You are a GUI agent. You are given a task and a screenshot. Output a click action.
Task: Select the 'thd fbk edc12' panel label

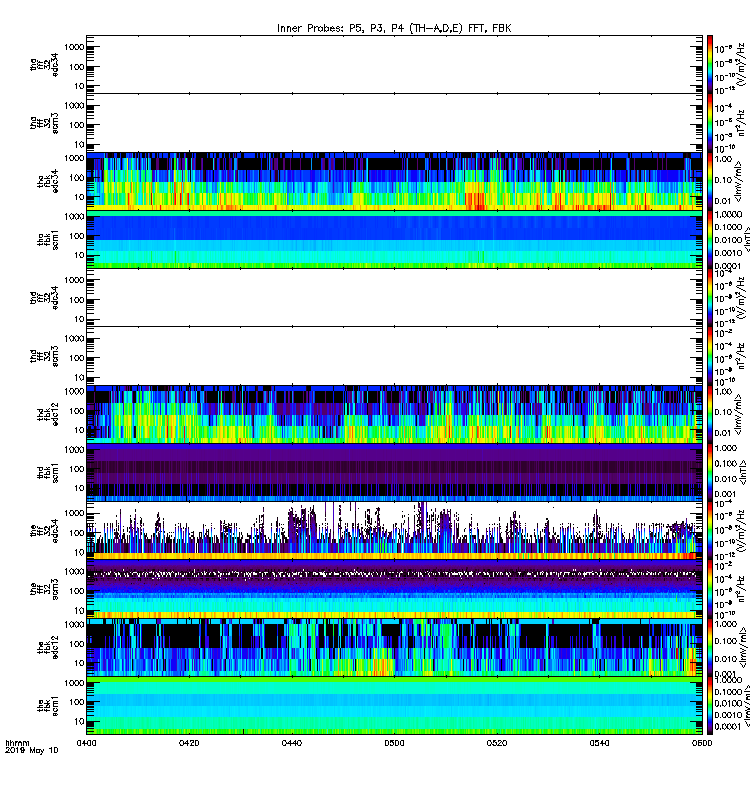47,414
